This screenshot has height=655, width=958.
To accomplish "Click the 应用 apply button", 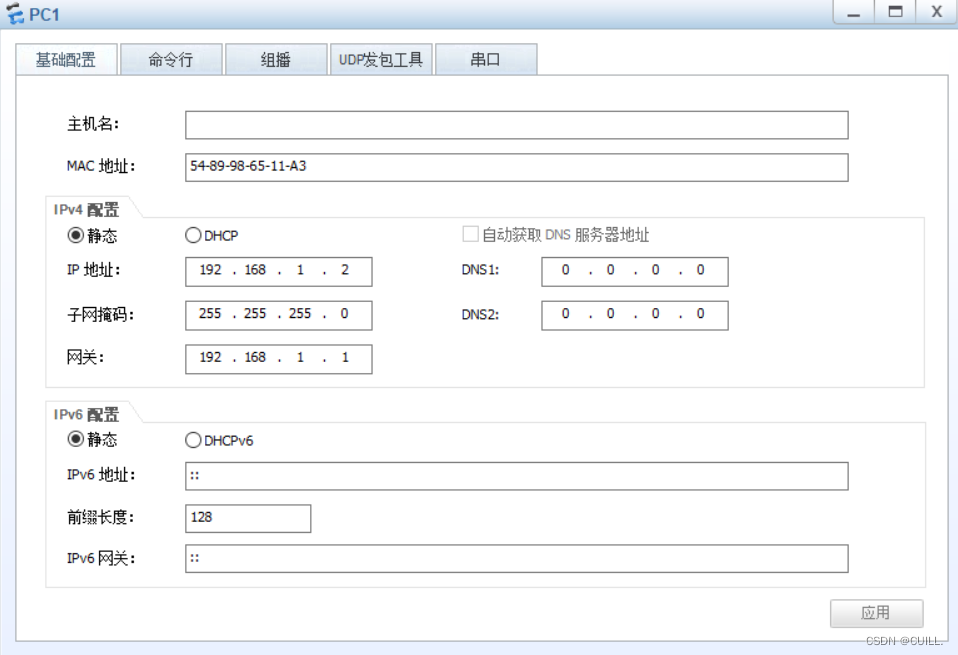I will tap(876, 613).
